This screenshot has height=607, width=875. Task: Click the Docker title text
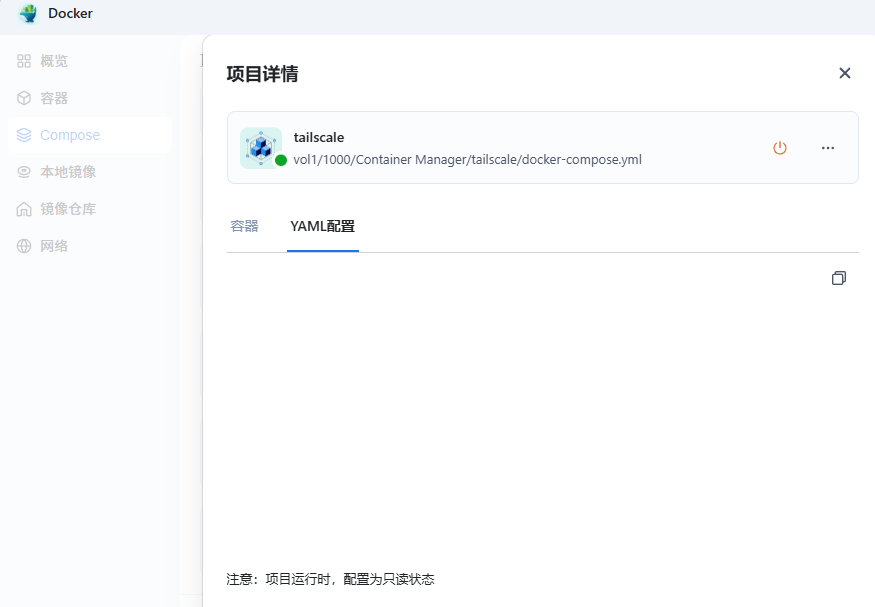[x=70, y=13]
